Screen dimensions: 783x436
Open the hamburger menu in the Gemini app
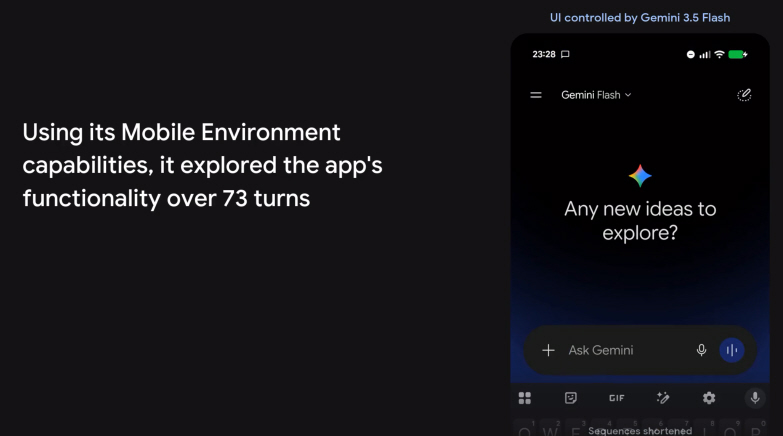click(536, 95)
